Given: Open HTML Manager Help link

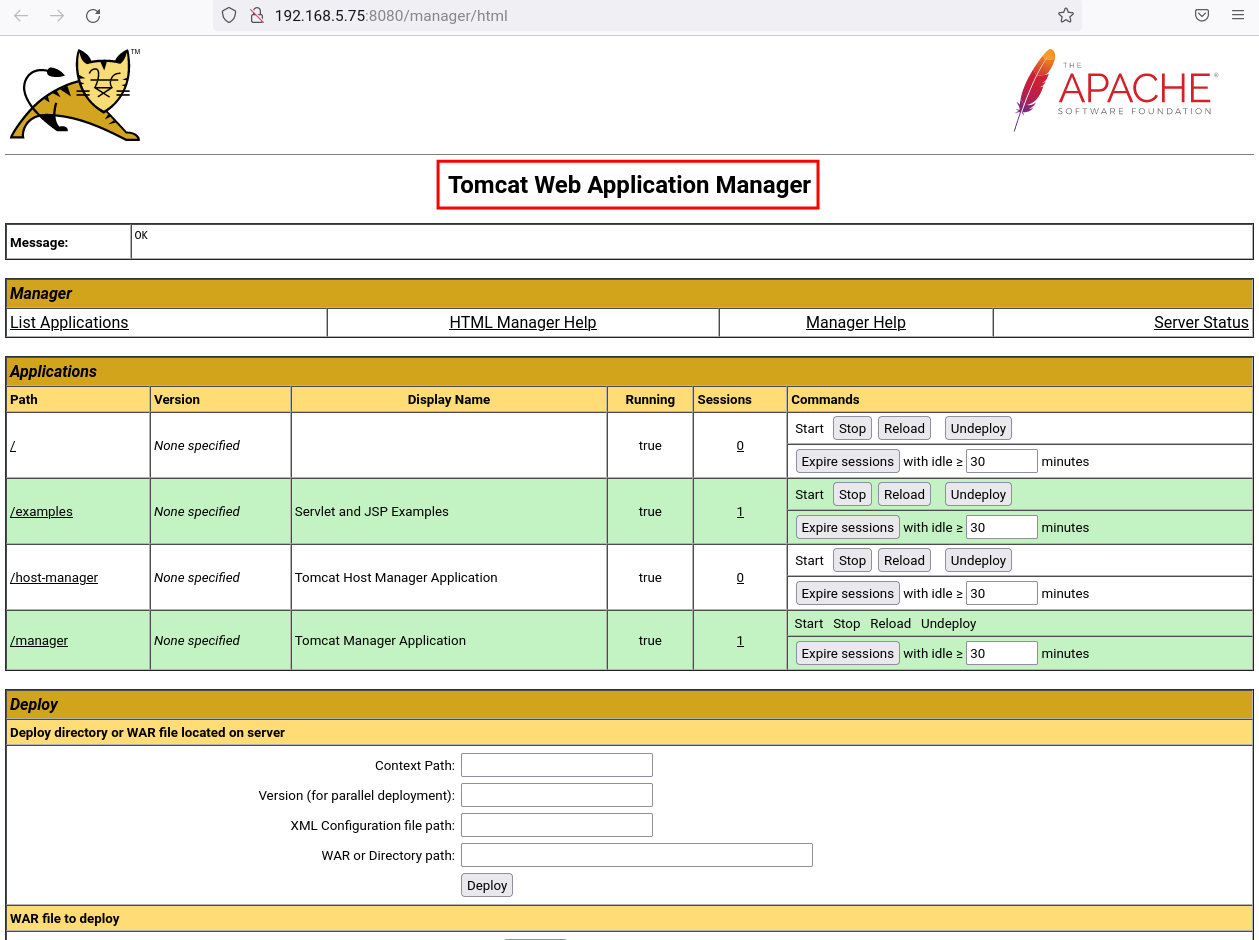Looking at the screenshot, I should point(523,323).
